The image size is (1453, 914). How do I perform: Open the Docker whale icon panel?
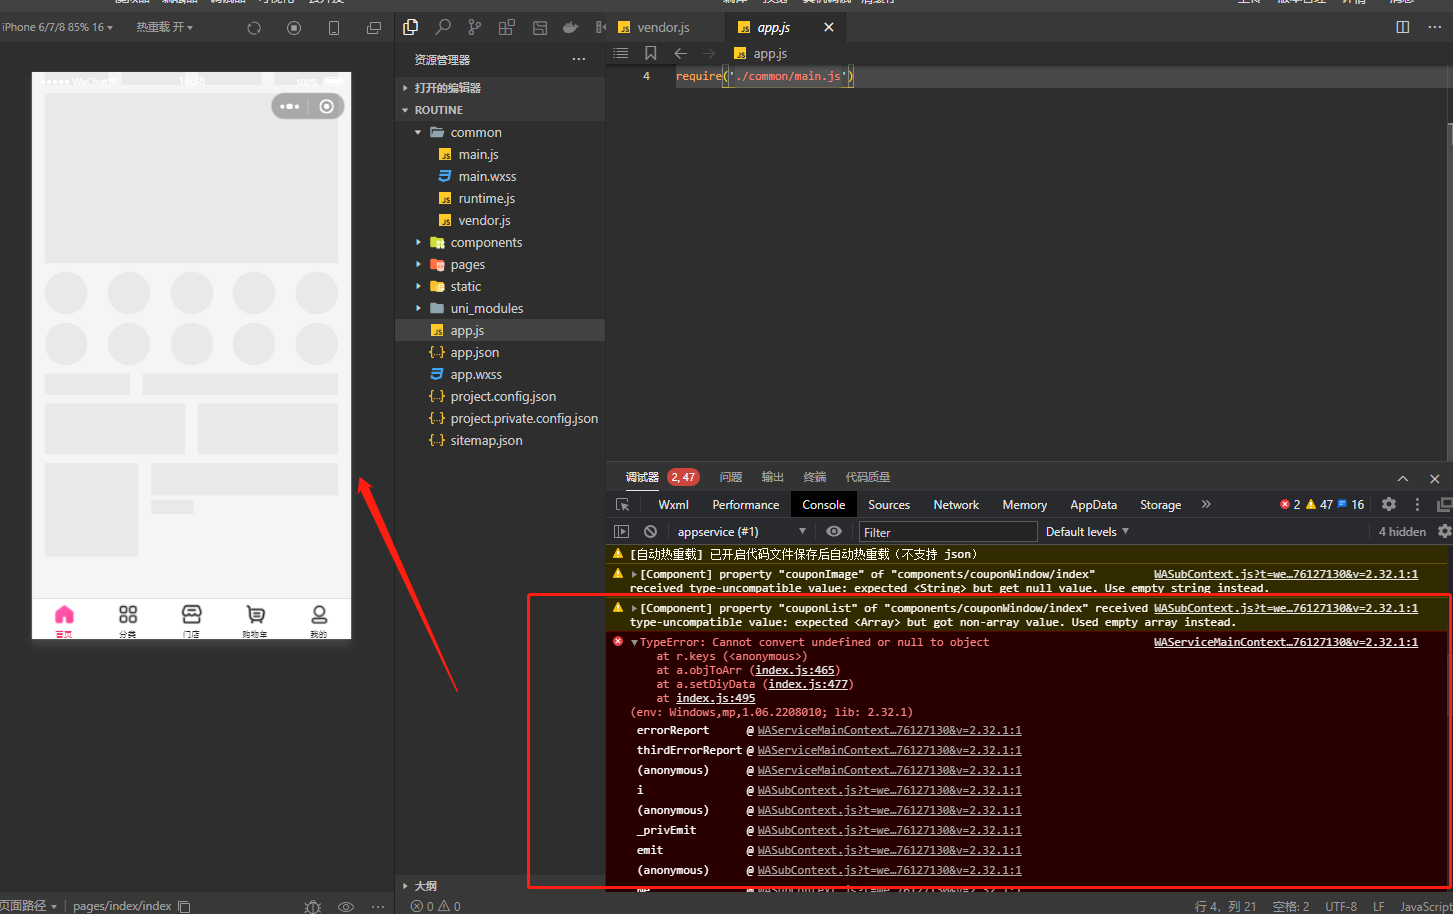coord(571,27)
